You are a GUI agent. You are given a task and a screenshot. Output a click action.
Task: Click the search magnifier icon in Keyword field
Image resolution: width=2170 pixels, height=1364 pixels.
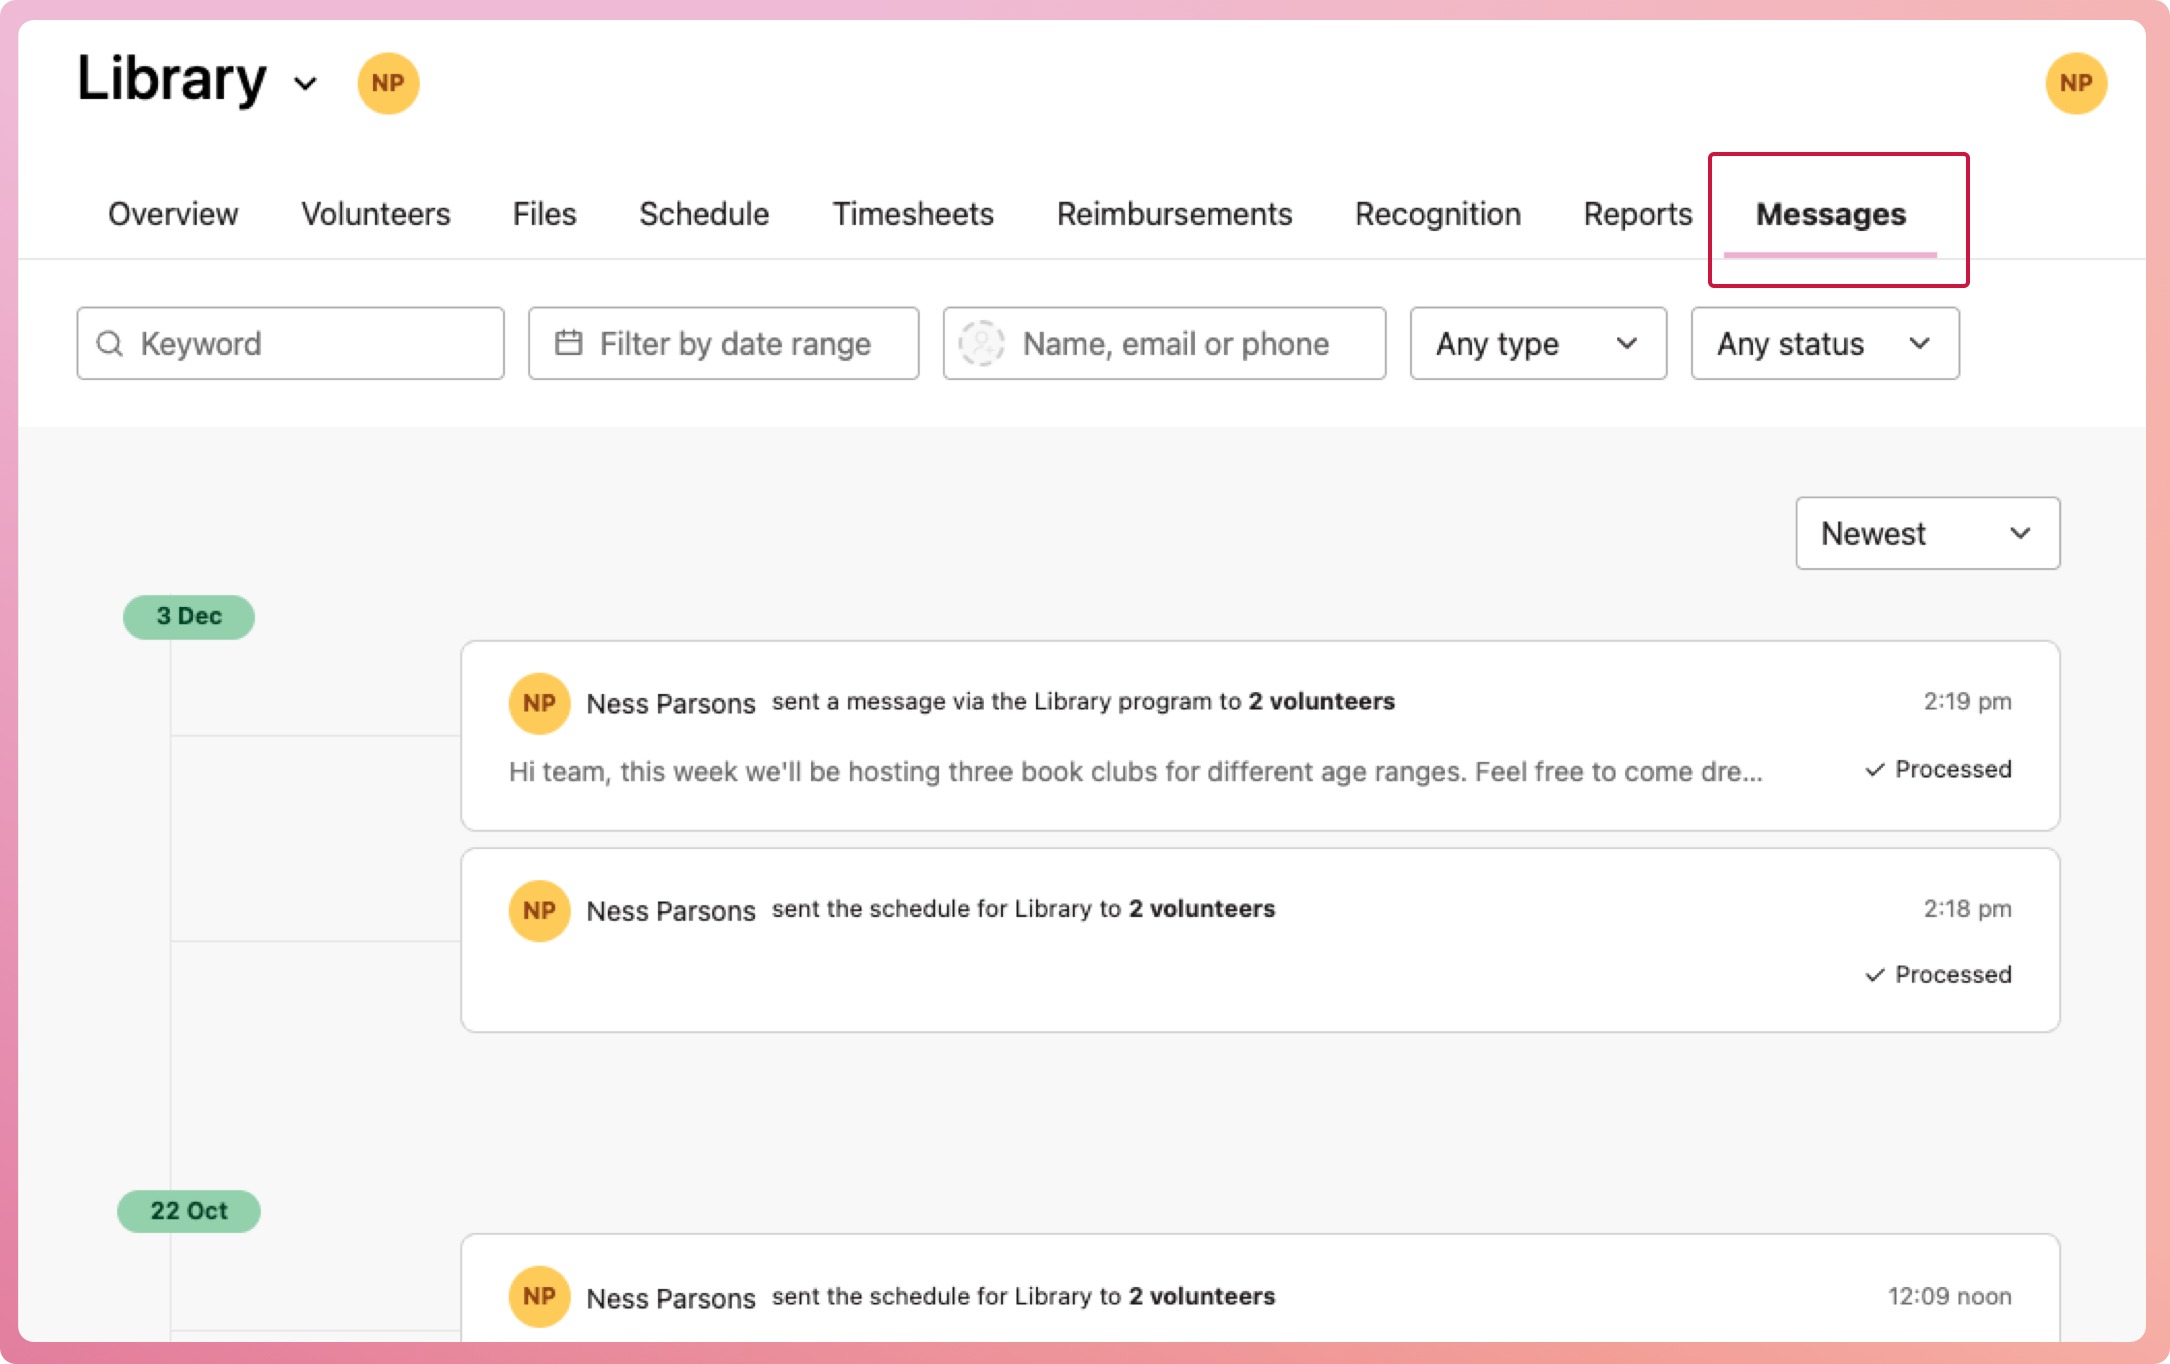[110, 344]
